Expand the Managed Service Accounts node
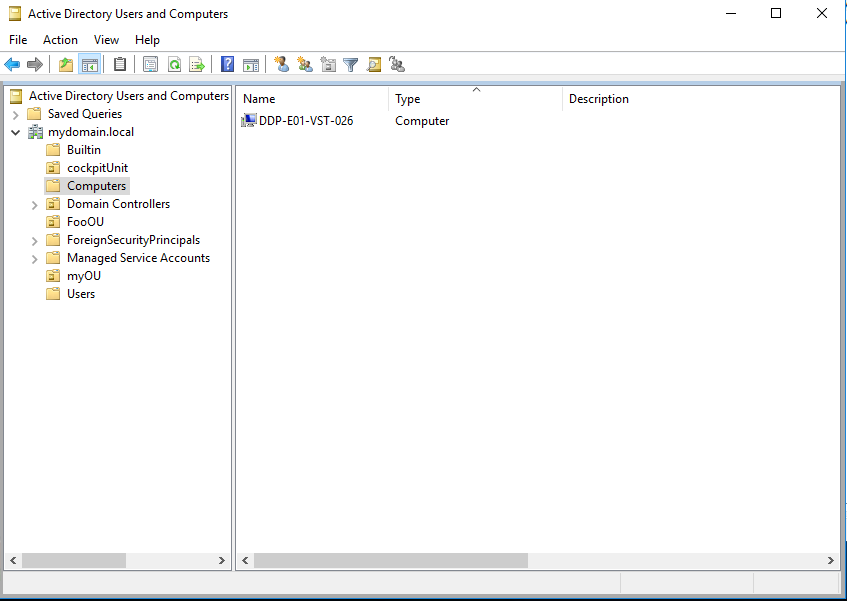The image size is (847, 601). (35, 259)
